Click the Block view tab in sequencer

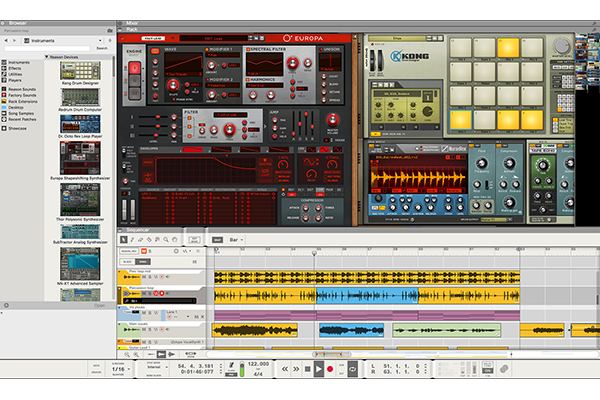pyautogui.click(x=127, y=262)
